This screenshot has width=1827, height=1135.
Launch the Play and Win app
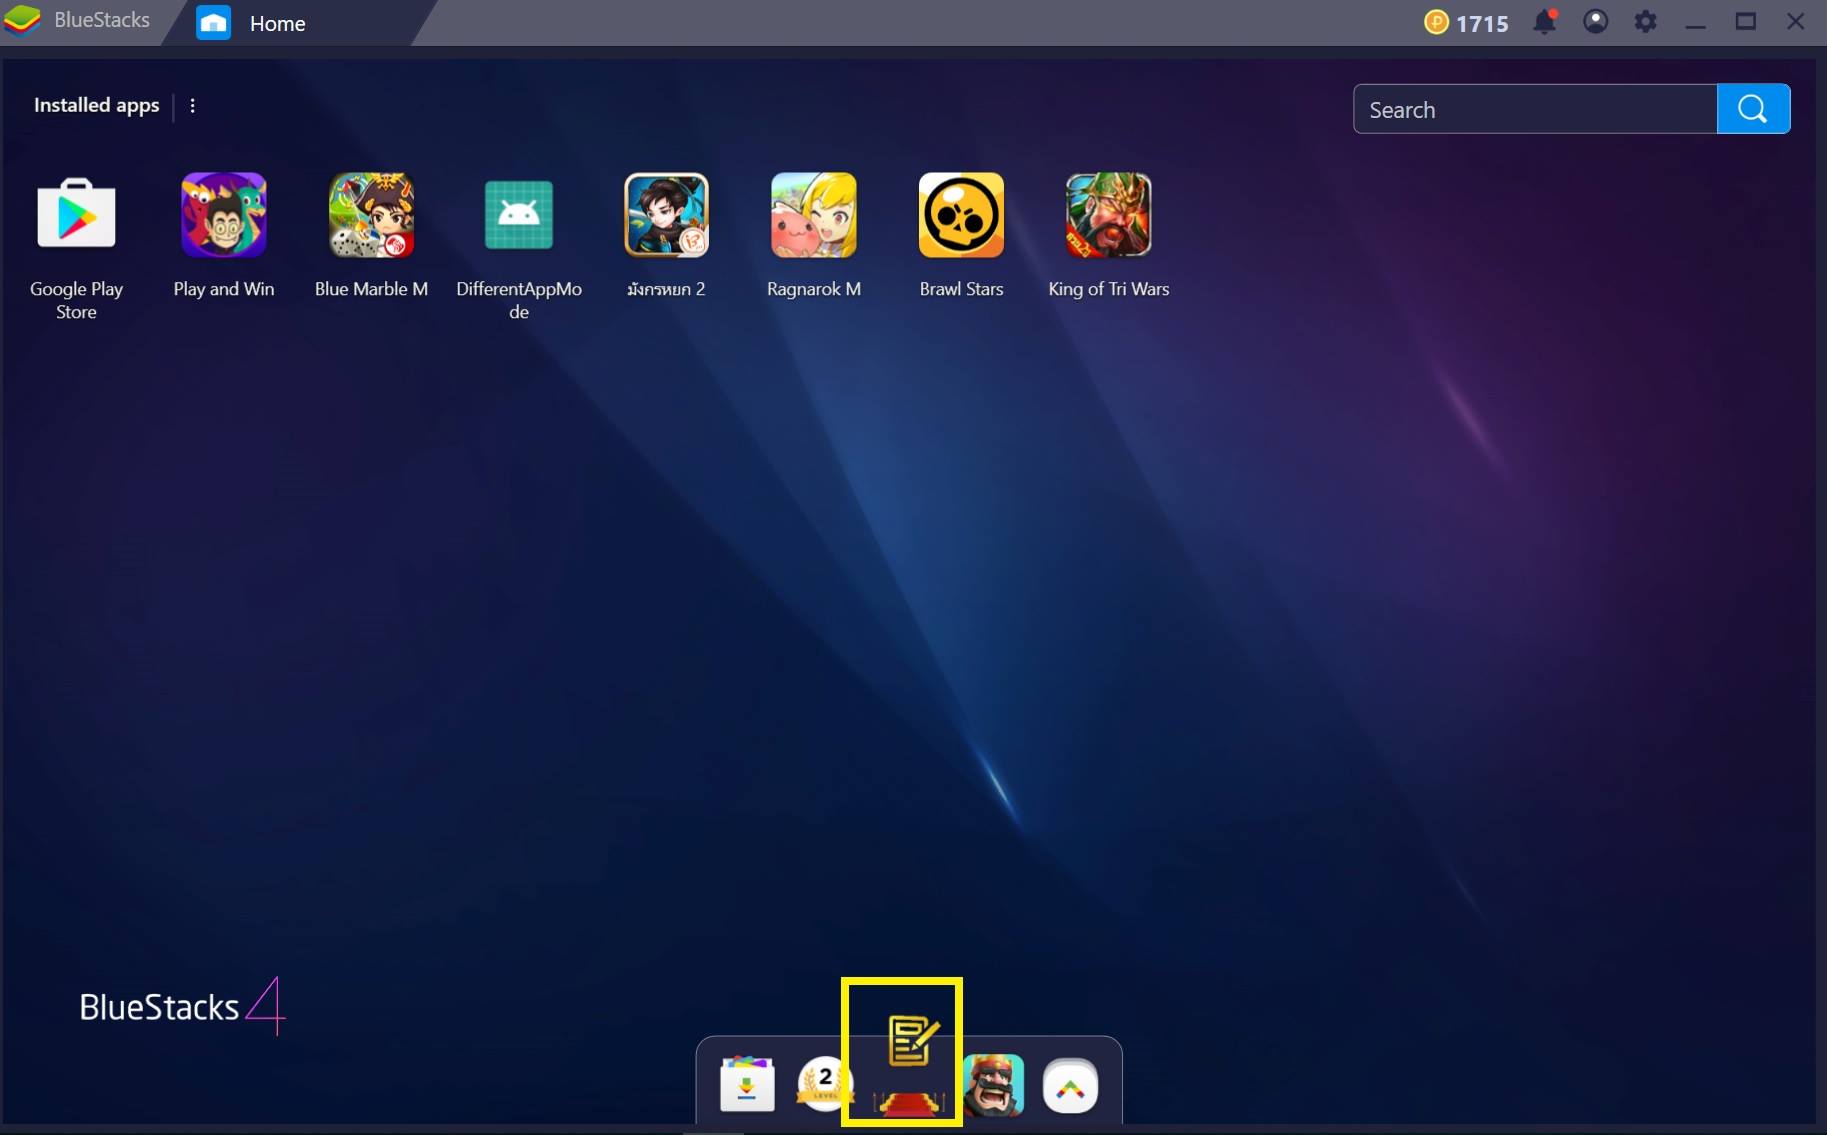coord(223,215)
